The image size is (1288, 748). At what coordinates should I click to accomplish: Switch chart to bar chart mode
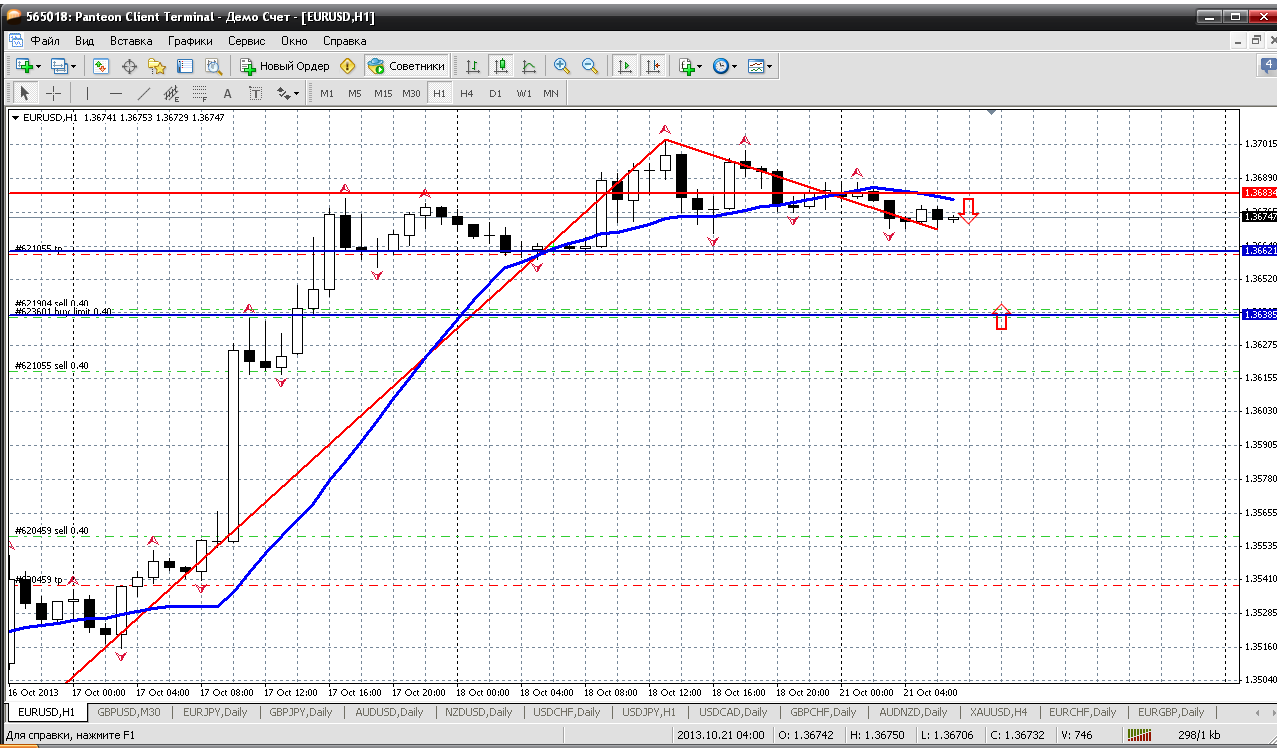(x=473, y=66)
